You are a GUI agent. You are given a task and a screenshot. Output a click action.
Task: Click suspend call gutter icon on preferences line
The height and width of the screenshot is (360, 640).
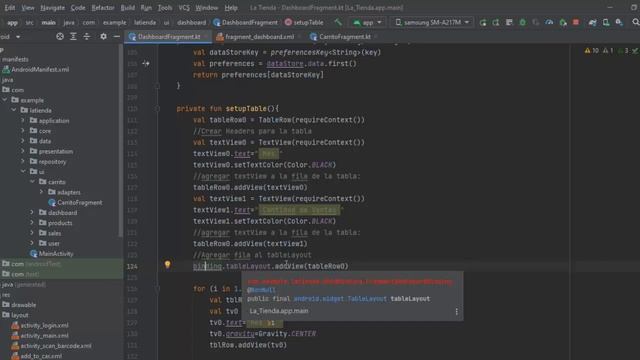pos(146,64)
